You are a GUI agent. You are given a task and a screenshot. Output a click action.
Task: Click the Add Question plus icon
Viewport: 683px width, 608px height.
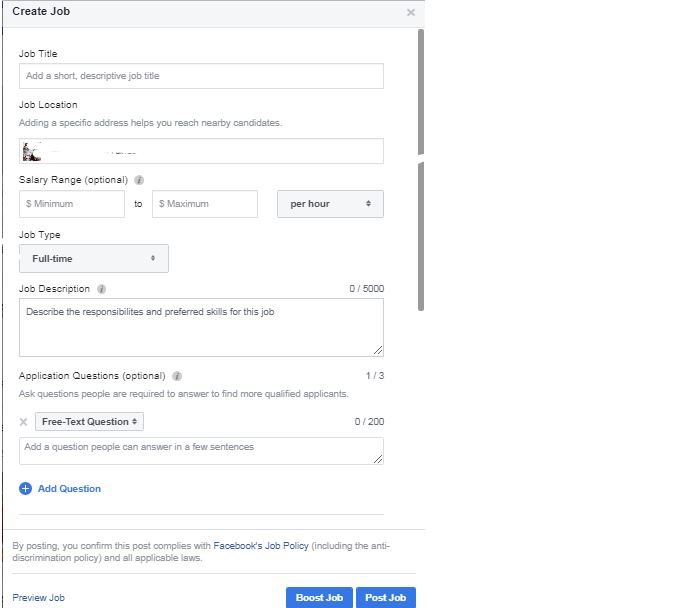pyautogui.click(x=25, y=489)
